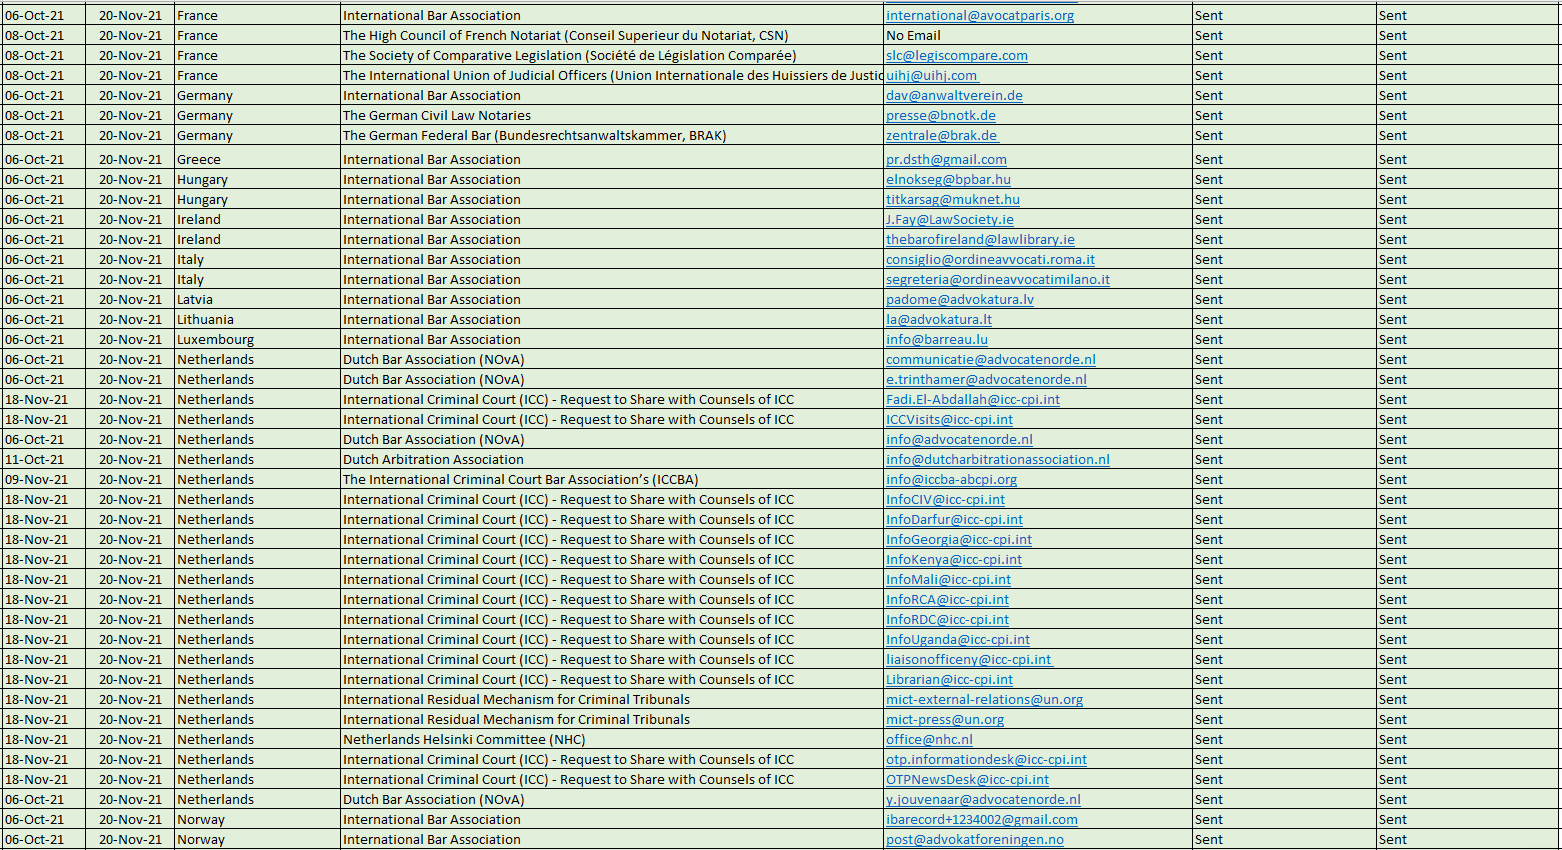Screen dimensions: 1562x850
Task: Open the presse@bnotk.de email link
Action: pyautogui.click(x=941, y=116)
